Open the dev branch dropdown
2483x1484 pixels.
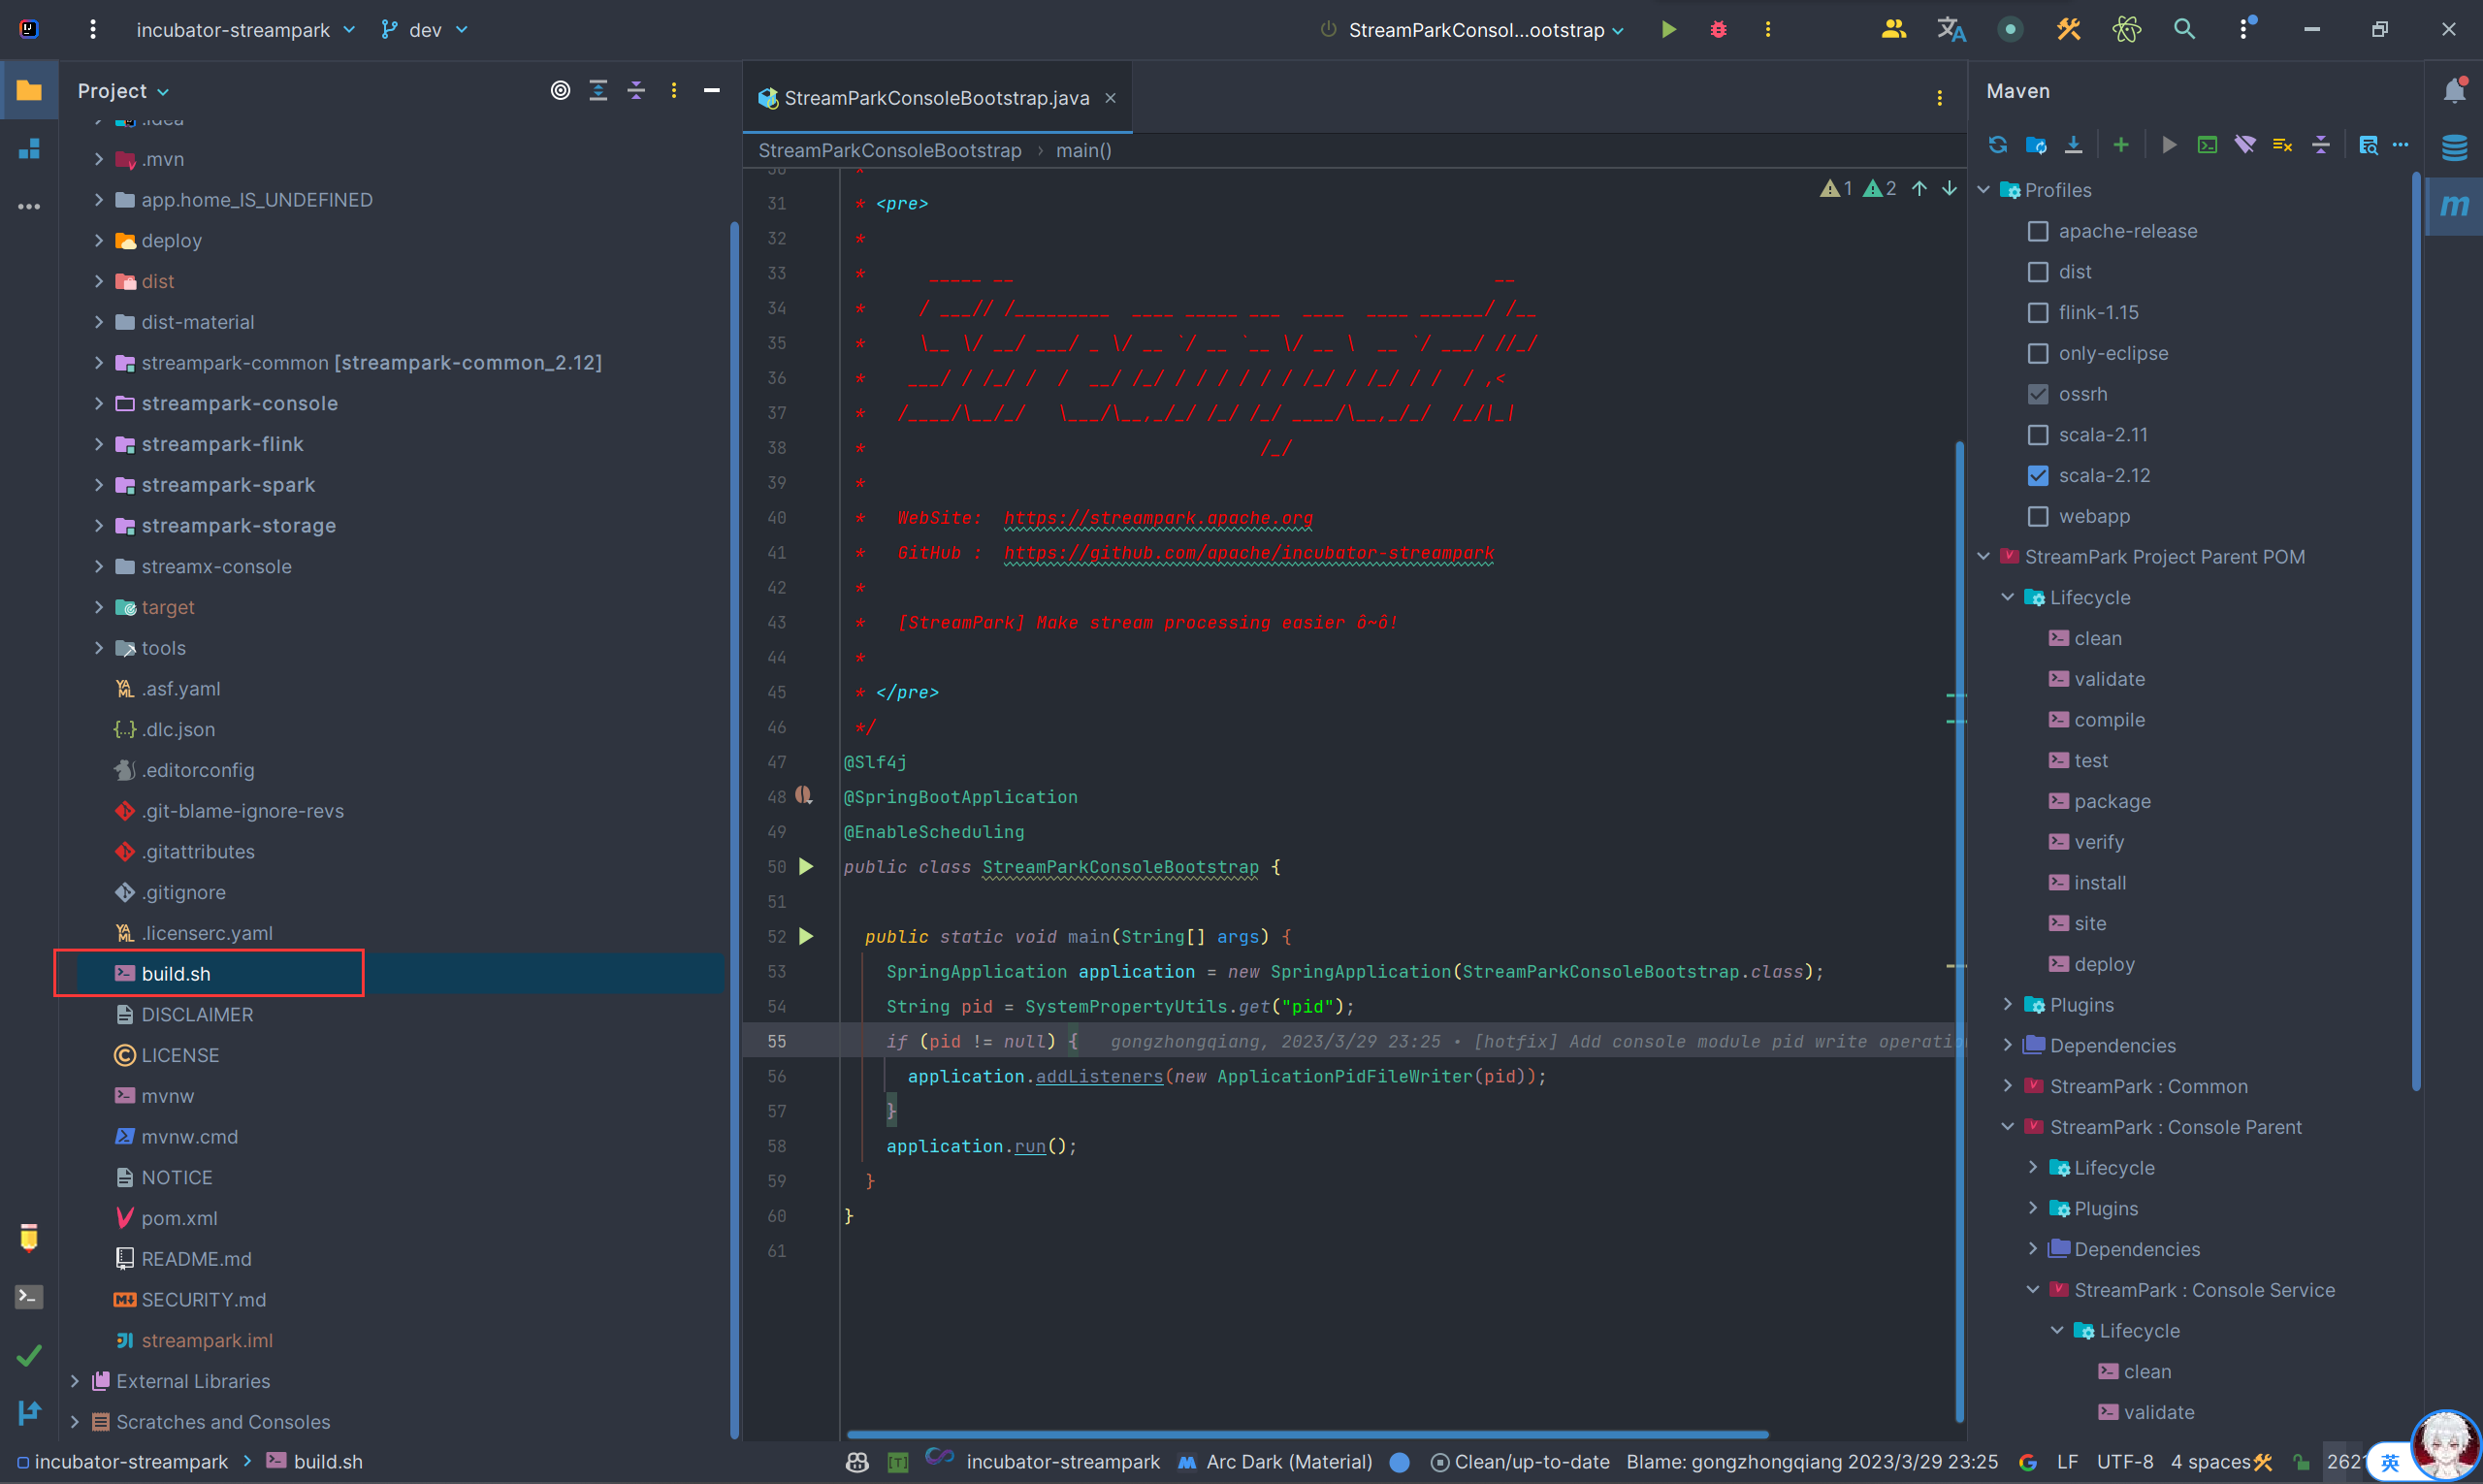(425, 30)
